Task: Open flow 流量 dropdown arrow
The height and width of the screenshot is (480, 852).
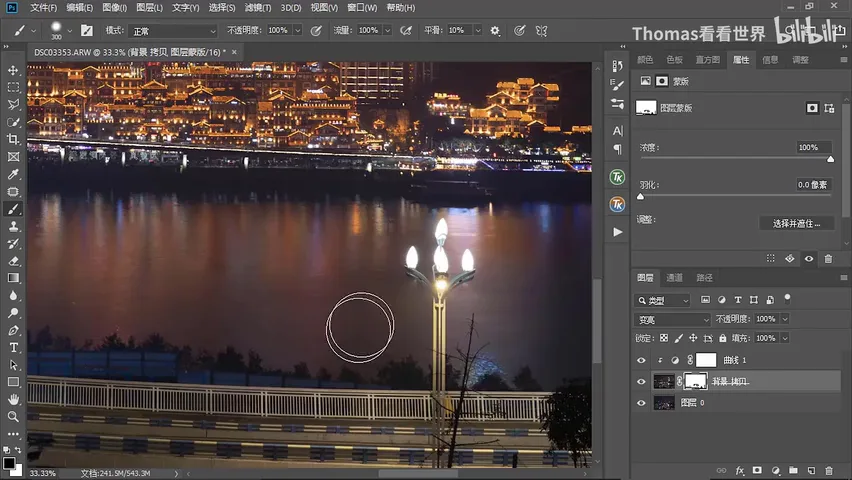Action: pyautogui.click(x=387, y=31)
